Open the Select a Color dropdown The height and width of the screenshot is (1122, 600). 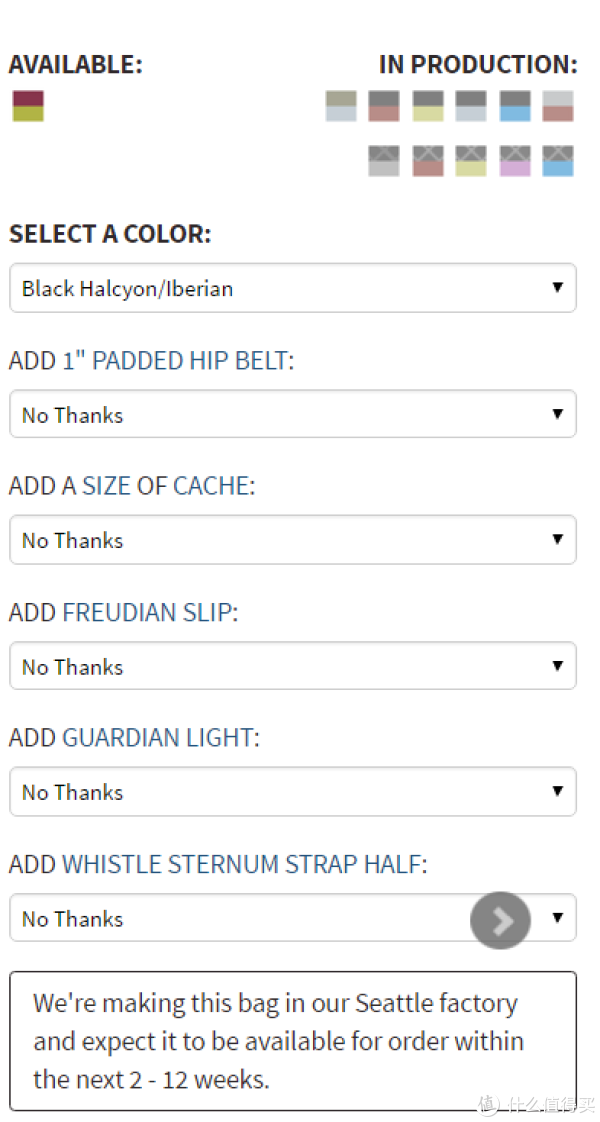(x=292, y=288)
